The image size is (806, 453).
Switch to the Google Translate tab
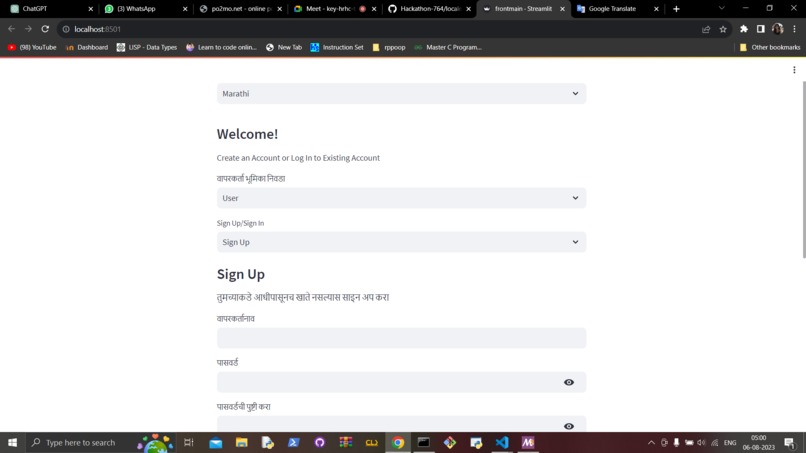click(615, 9)
